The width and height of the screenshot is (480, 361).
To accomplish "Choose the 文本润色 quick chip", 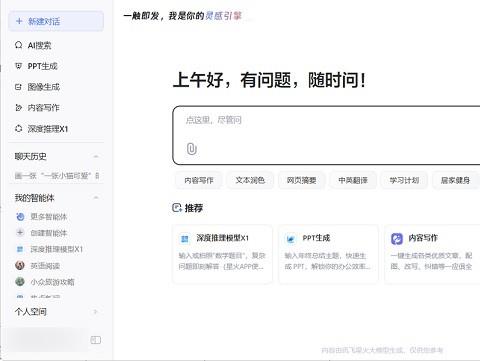I will point(250,180).
